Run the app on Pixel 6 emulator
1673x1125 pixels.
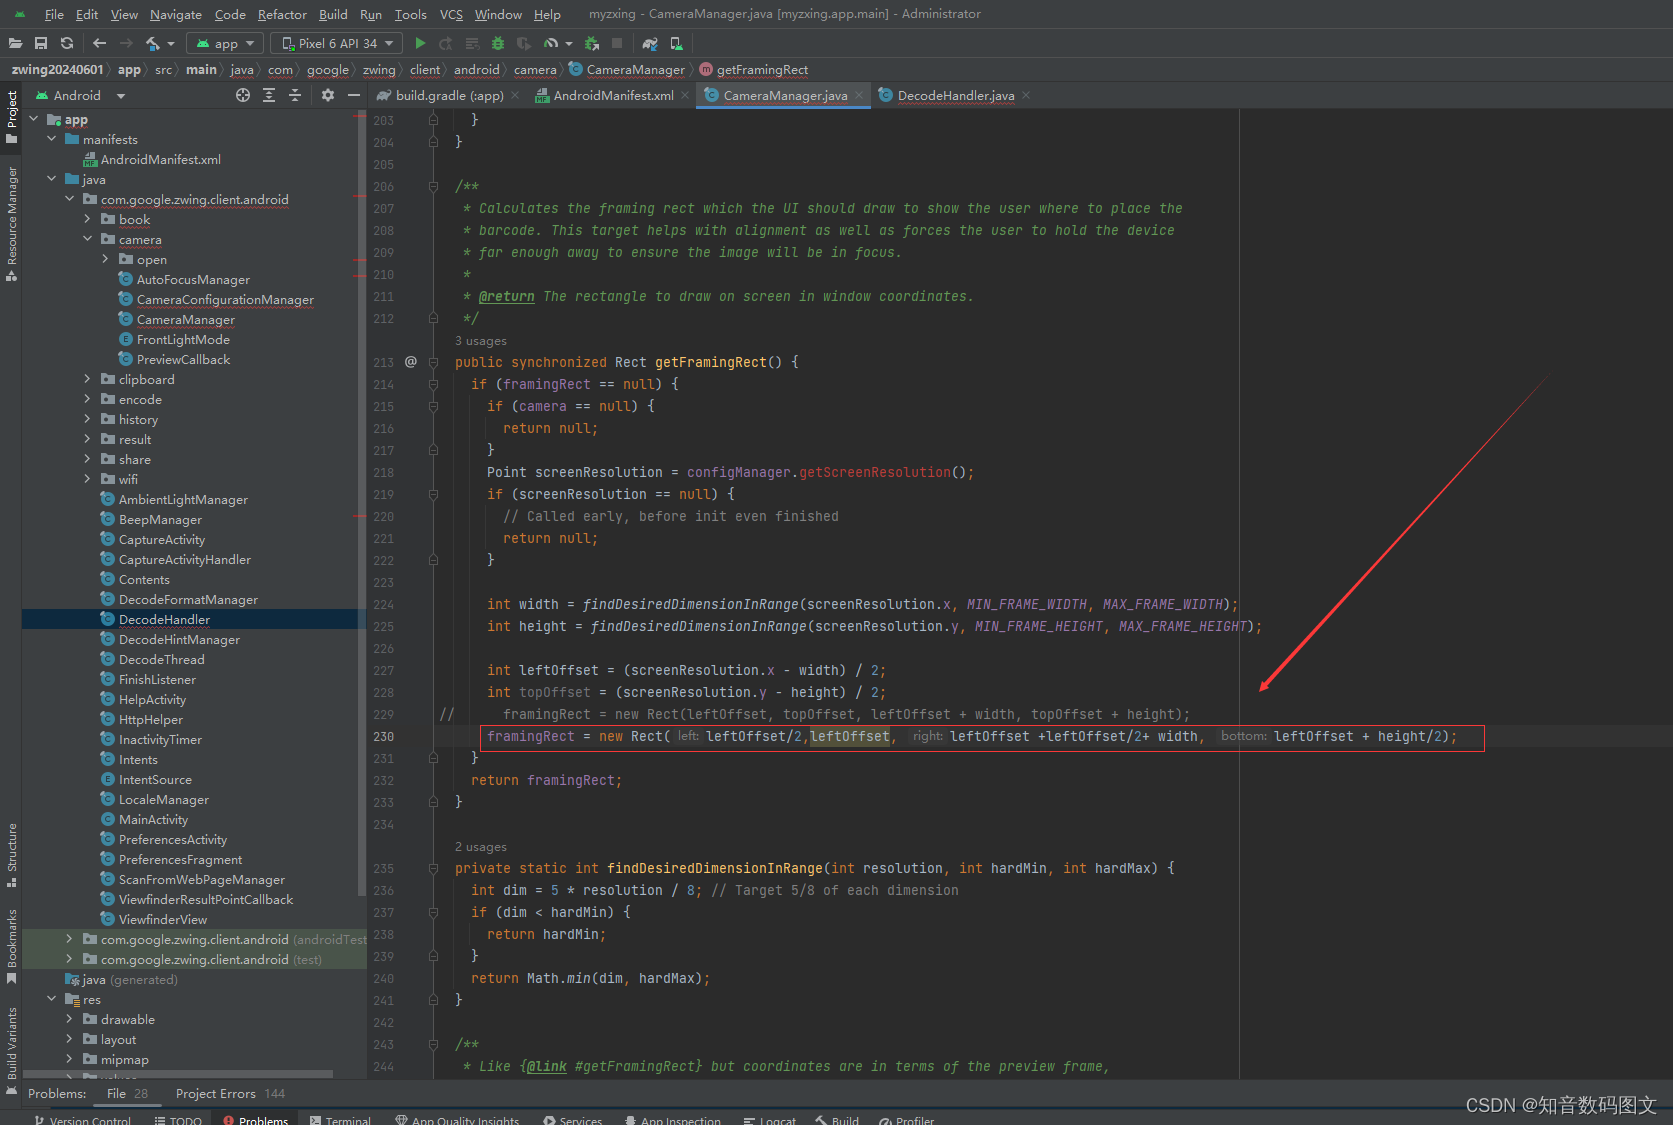(x=419, y=43)
